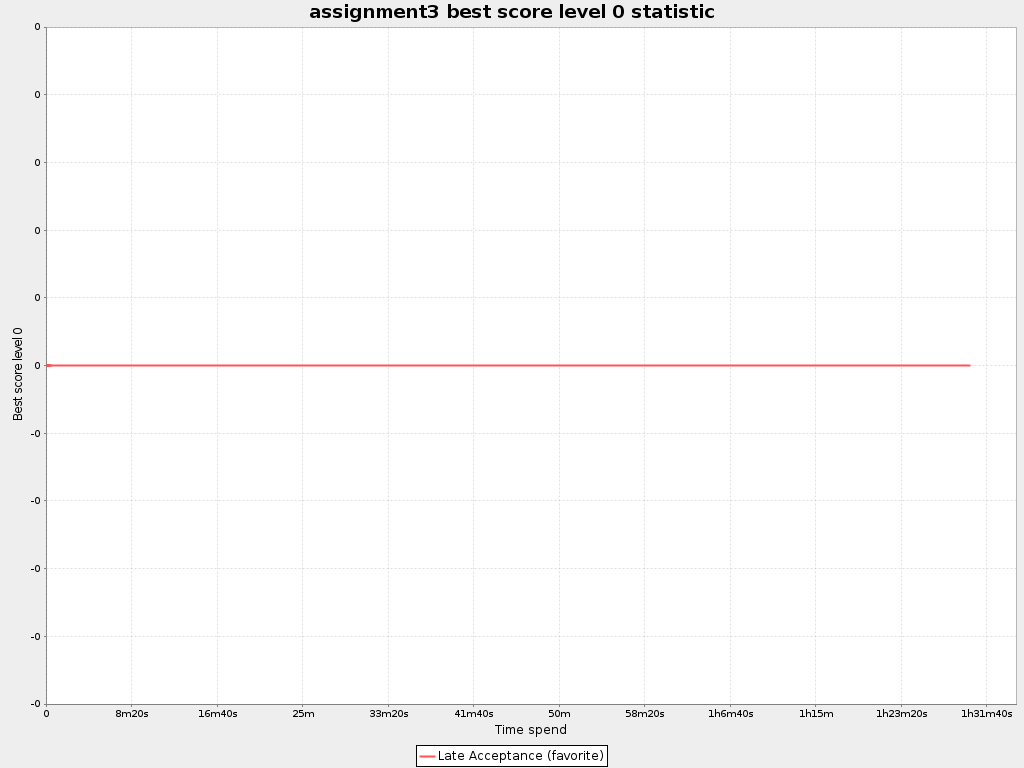Viewport: 1024px width, 768px height.
Task: Click the 41m40s tick label
Action: [474, 714]
